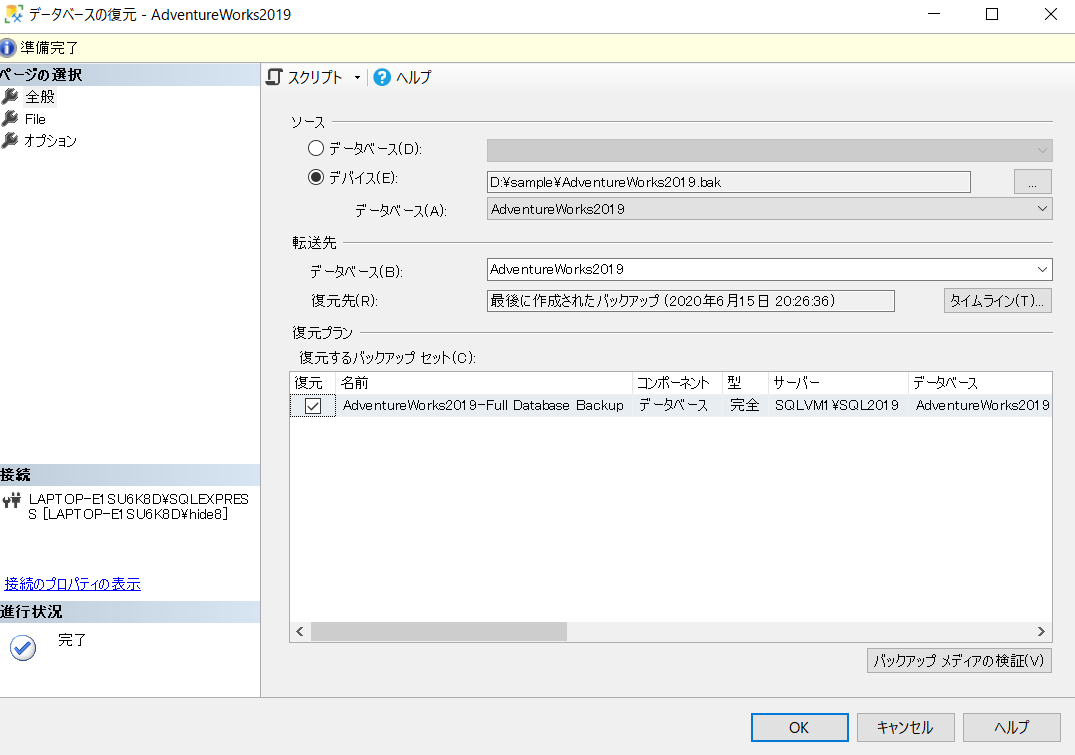Click the 完全 type cell
Screen dimensions: 1075x755
point(745,405)
